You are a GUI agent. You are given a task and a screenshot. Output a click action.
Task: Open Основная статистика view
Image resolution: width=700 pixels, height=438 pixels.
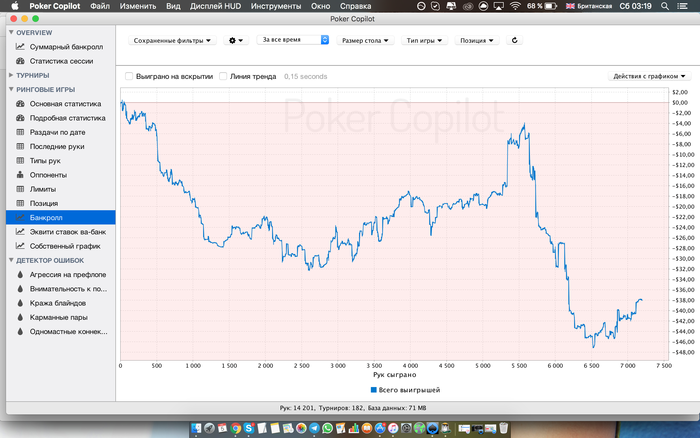click(65, 104)
